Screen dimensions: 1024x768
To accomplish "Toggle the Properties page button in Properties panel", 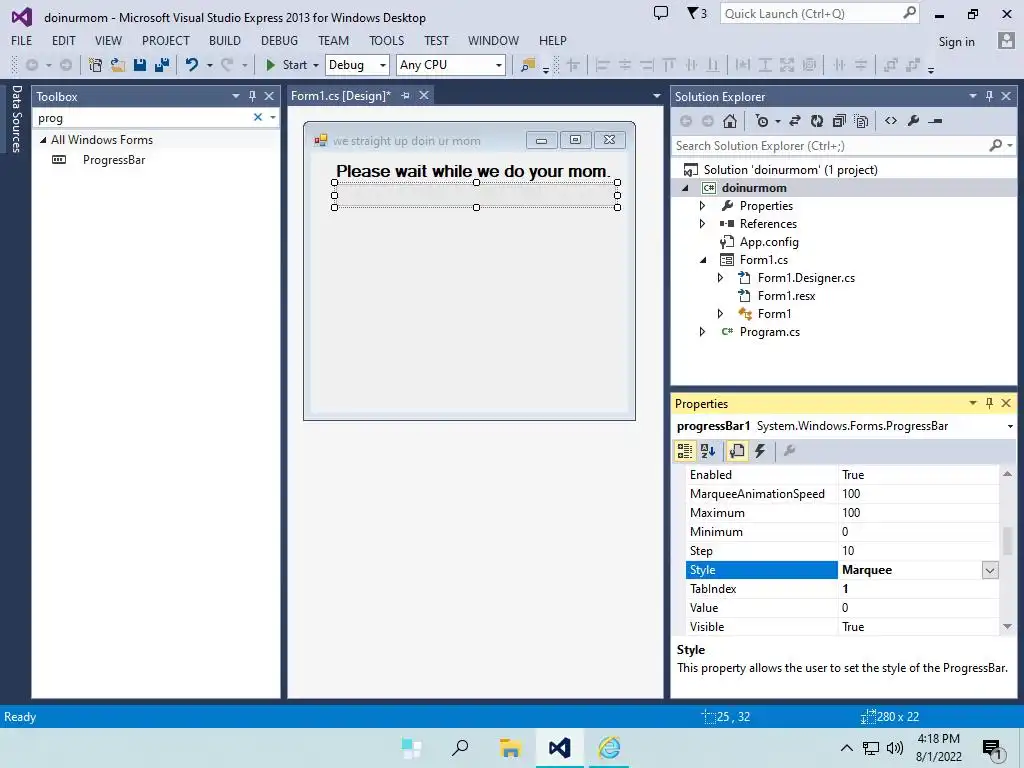I will point(737,451).
